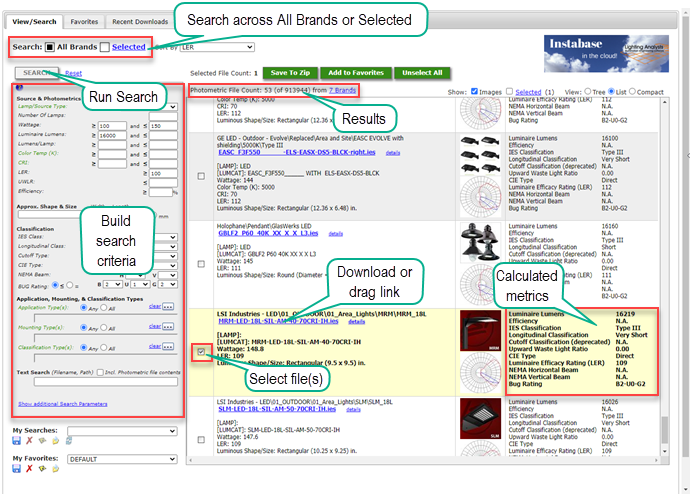This screenshot has width=690, height=494.
Task: Check the Selected brands search checkbox
Action: coord(105,47)
